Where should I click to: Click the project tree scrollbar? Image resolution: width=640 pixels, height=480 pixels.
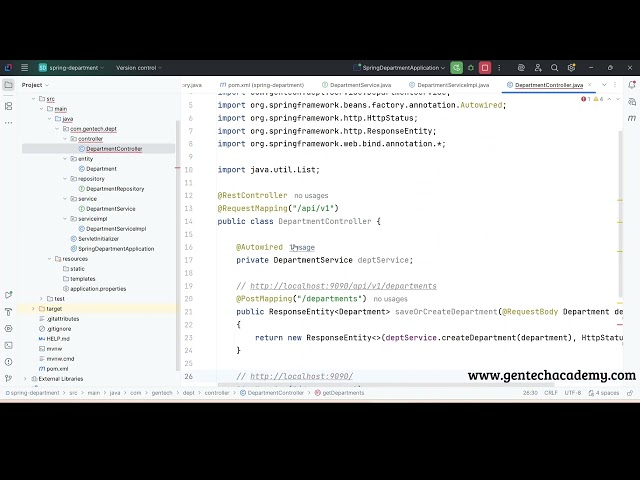(178, 245)
